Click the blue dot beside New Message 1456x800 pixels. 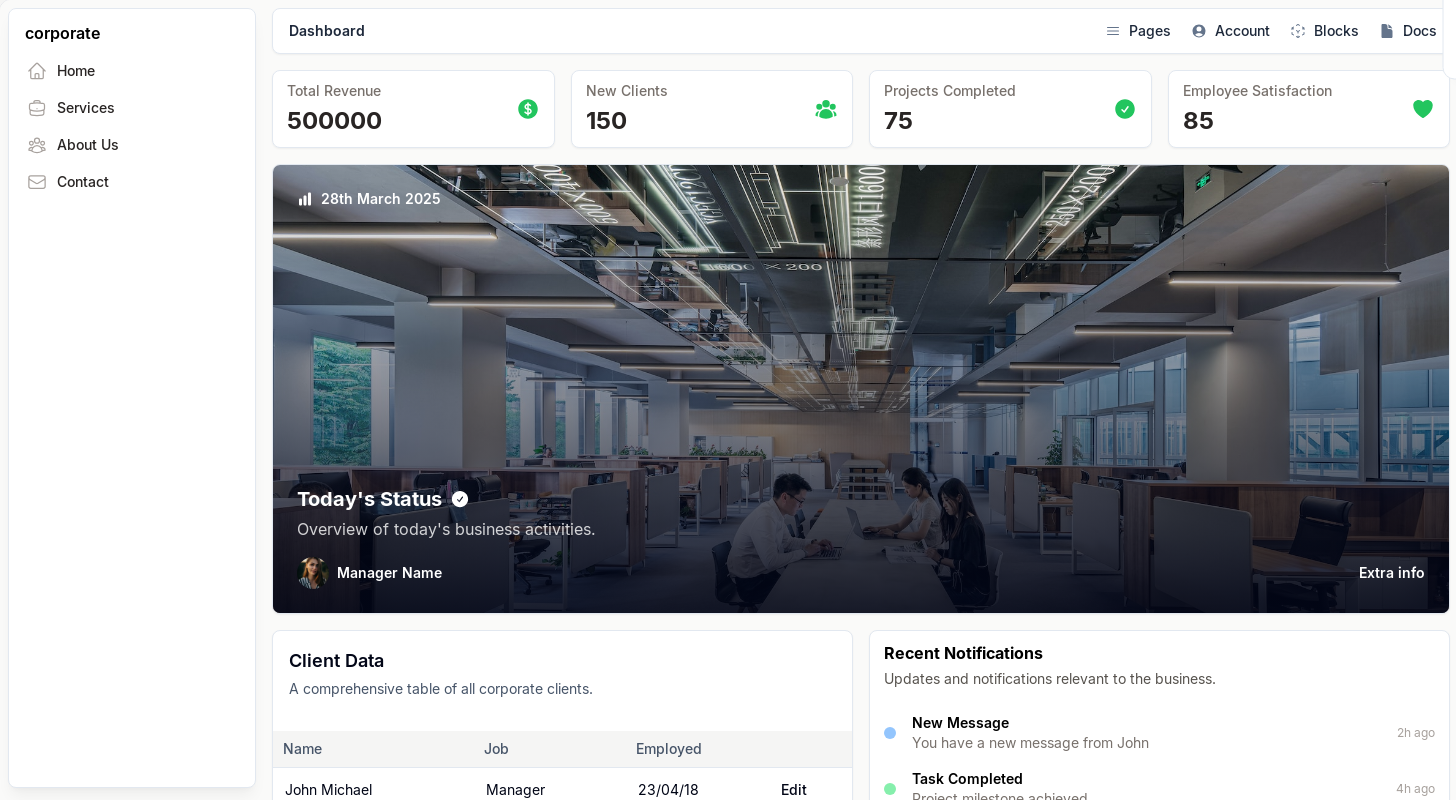tap(890, 733)
